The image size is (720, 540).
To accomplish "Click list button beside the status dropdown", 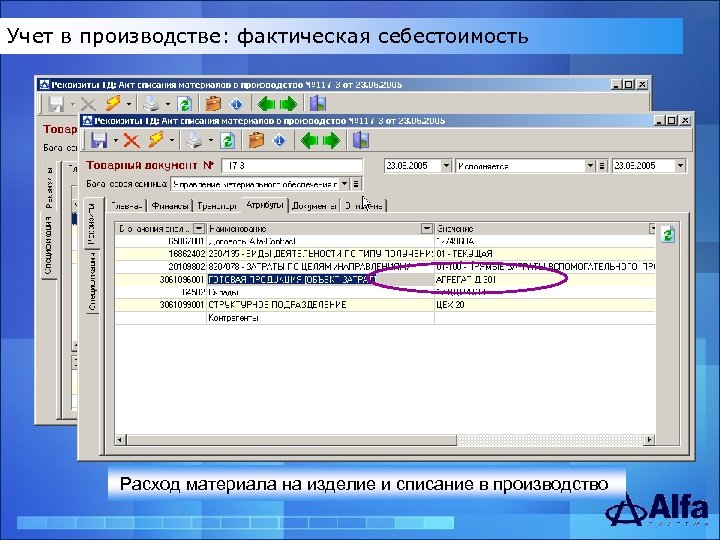I will pyautogui.click(x=602, y=166).
